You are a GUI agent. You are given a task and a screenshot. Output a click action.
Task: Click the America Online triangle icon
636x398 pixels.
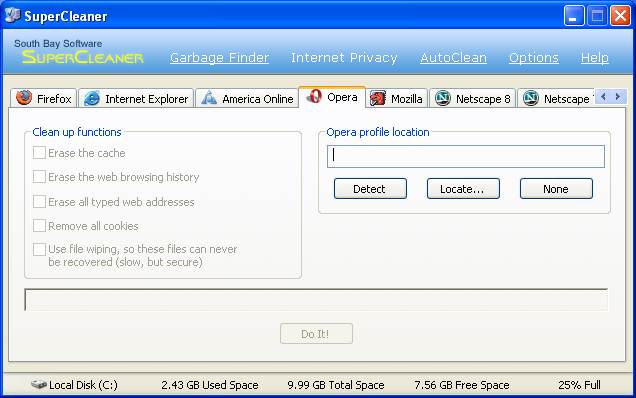coord(209,98)
